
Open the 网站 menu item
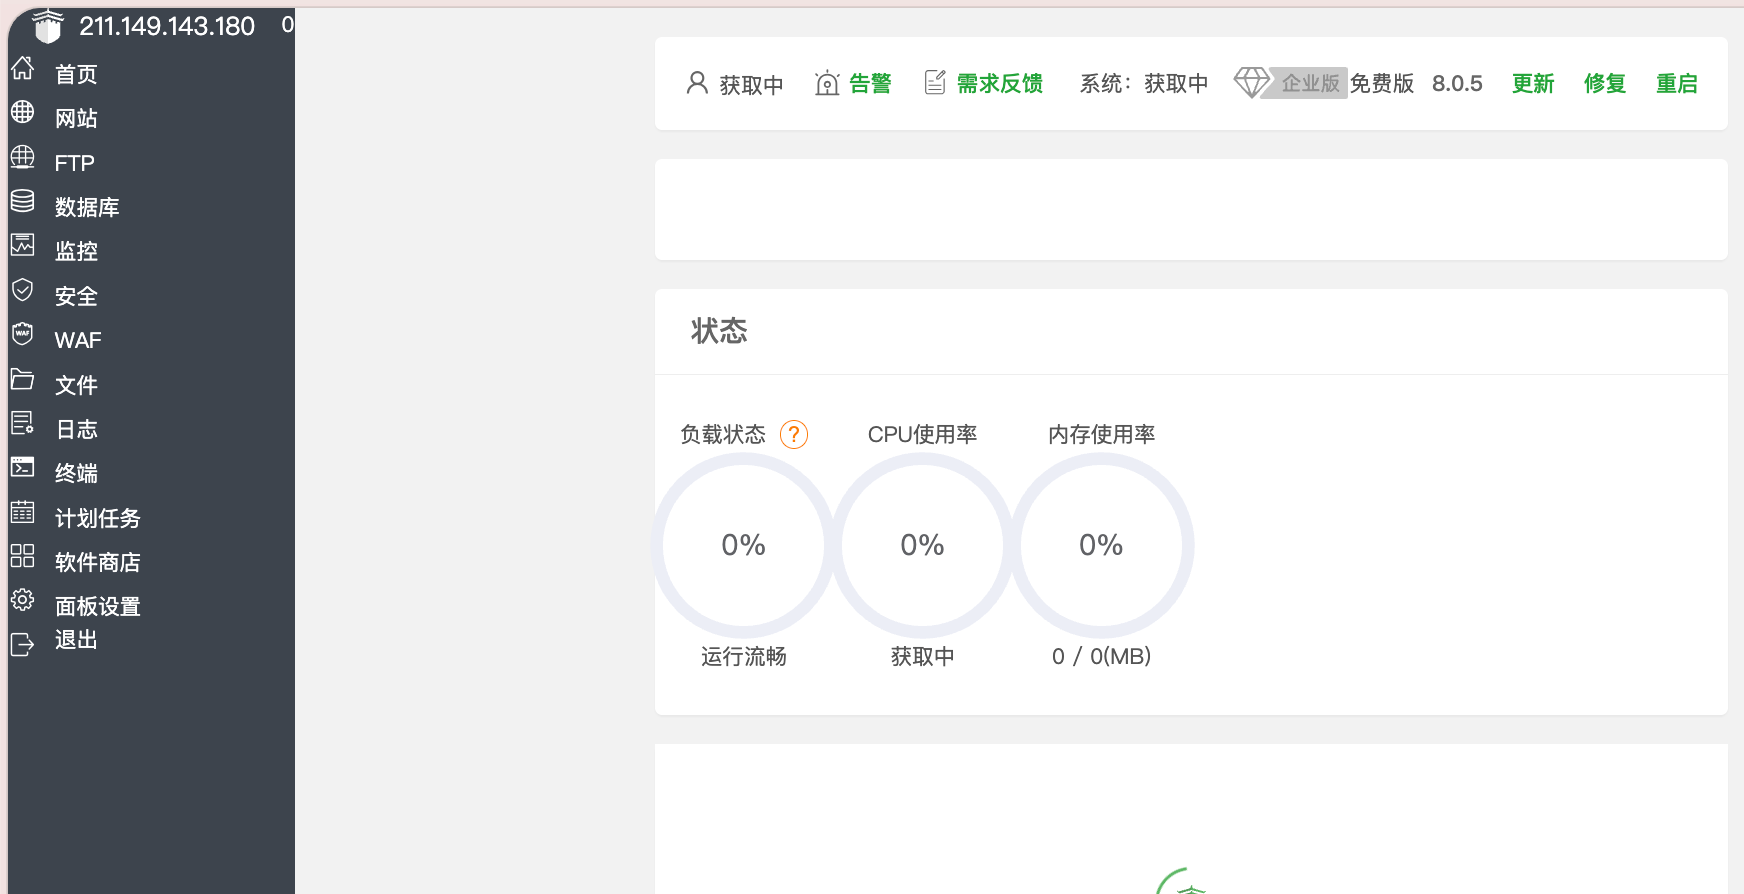[76, 118]
